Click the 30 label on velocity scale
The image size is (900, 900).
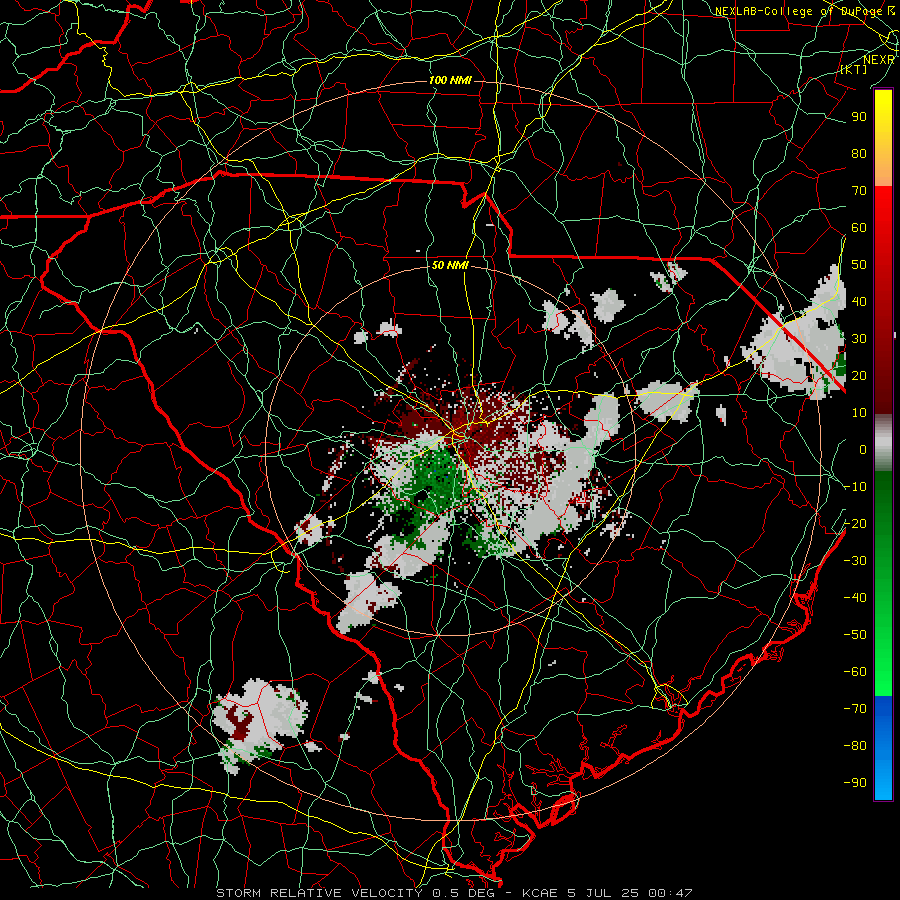859,339
